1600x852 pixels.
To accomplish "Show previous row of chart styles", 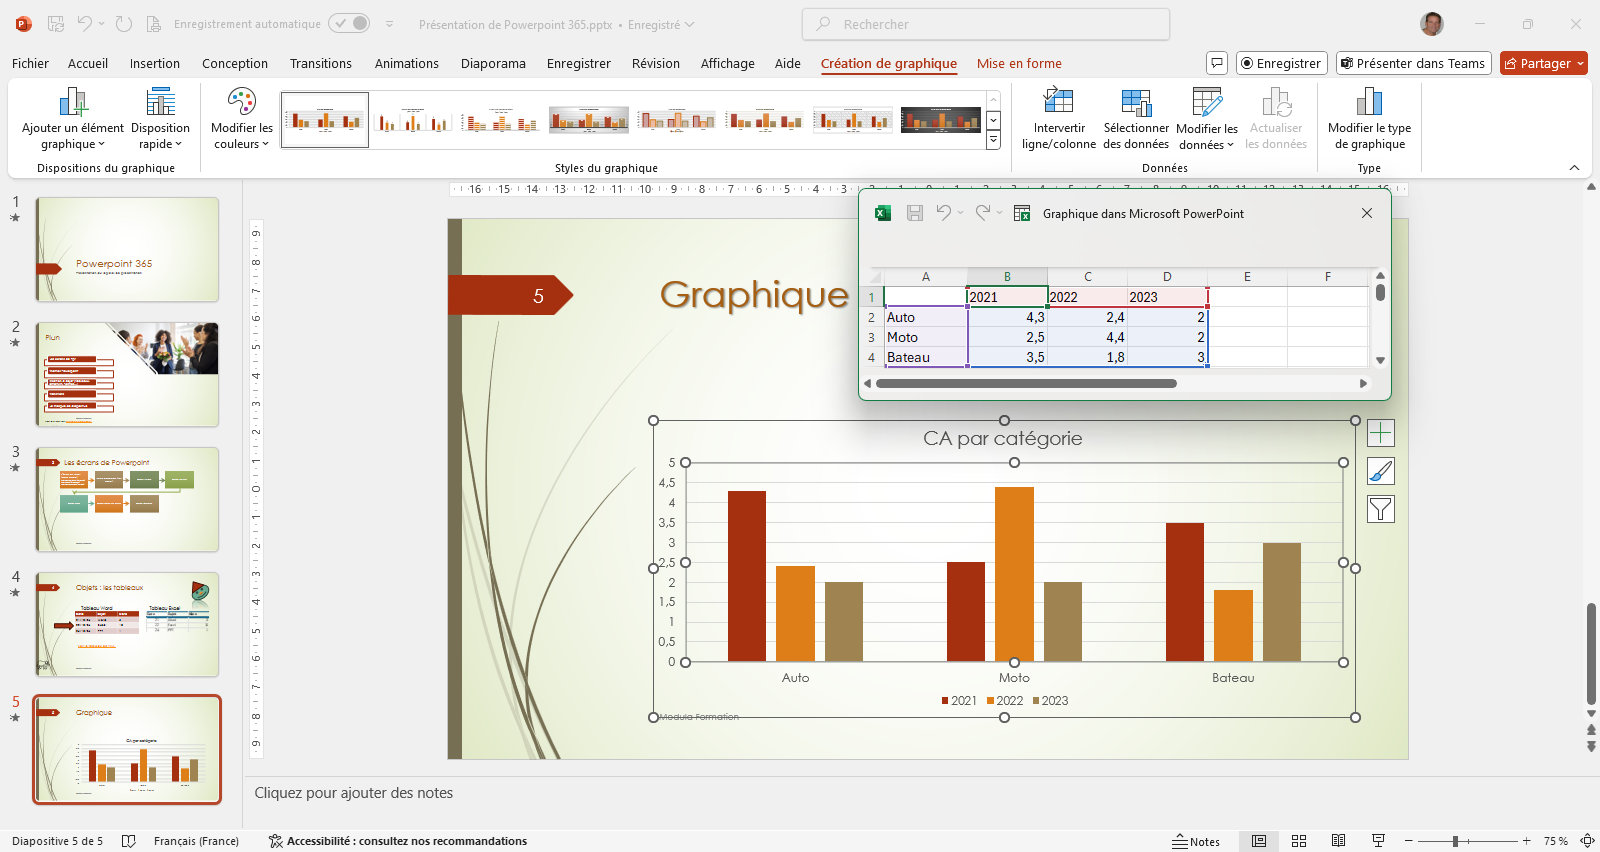I will click(993, 101).
